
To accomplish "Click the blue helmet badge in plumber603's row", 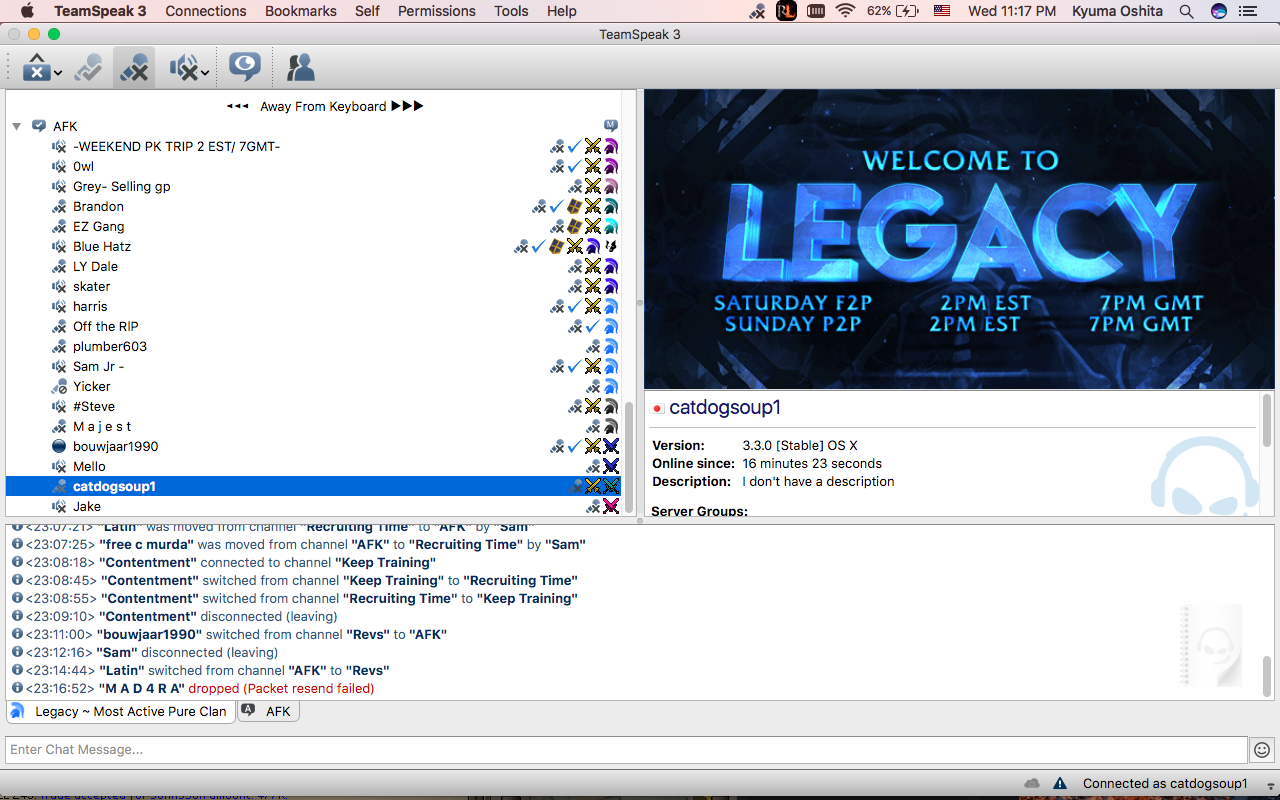I will pyautogui.click(x=611, y=346).
